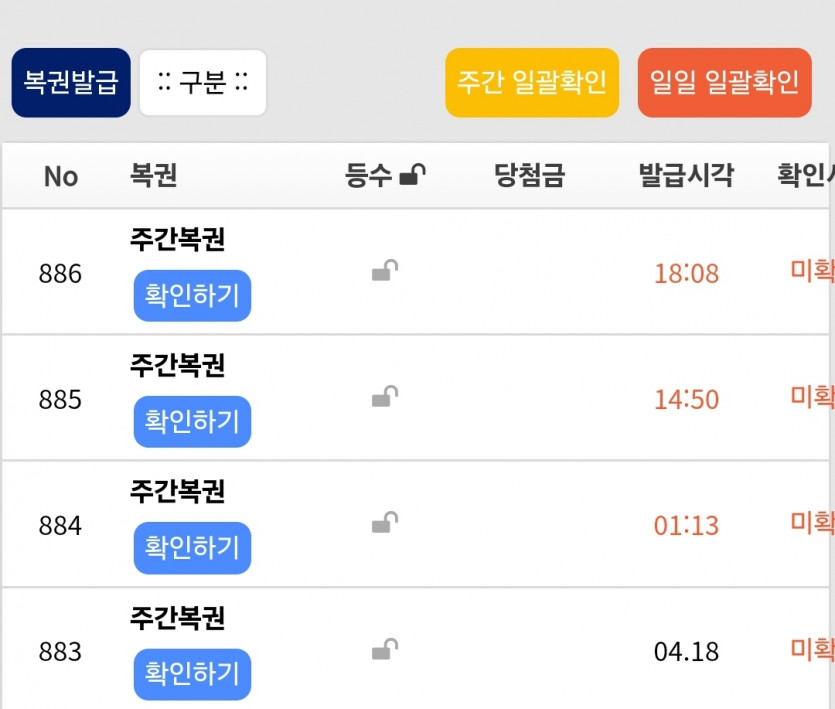Click 확인하기 for ticket 883

pyautogui.click(x=192, y=674)
